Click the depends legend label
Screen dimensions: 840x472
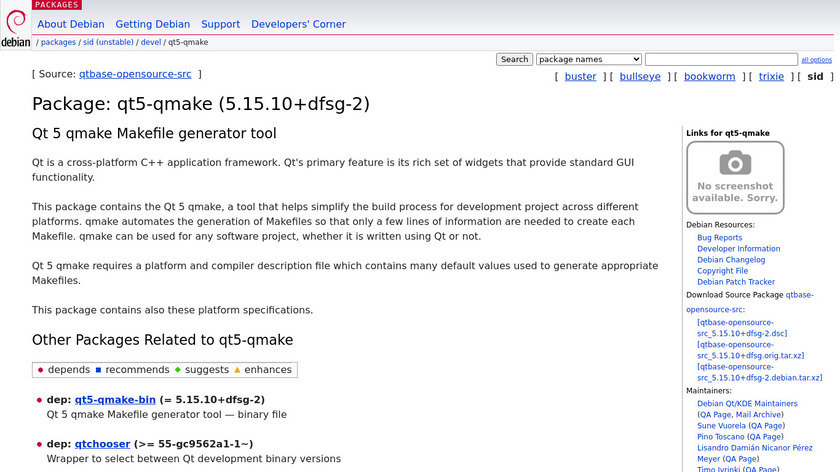coord(69,370)
